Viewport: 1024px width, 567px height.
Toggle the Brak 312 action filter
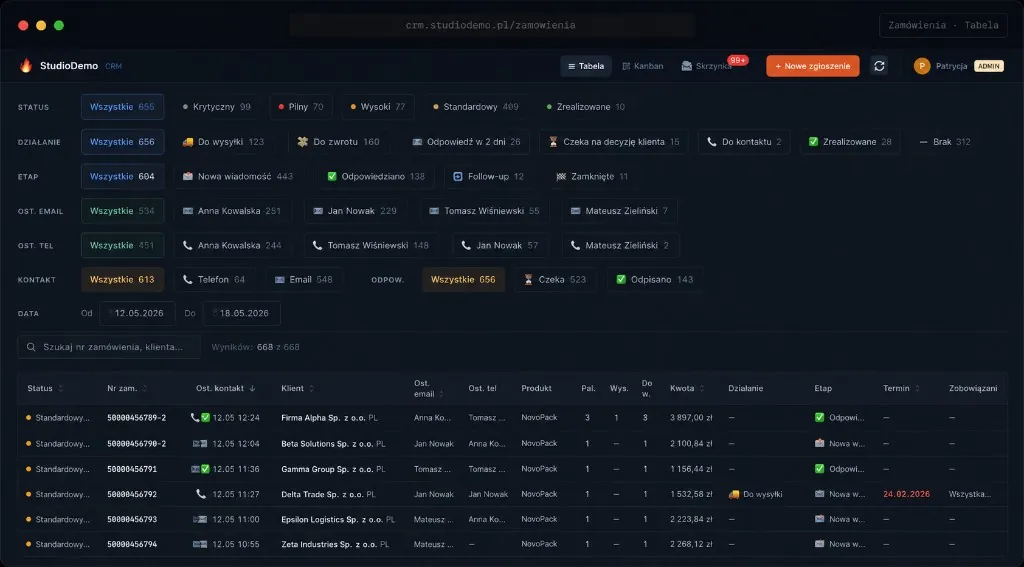(x=945, y=142)
